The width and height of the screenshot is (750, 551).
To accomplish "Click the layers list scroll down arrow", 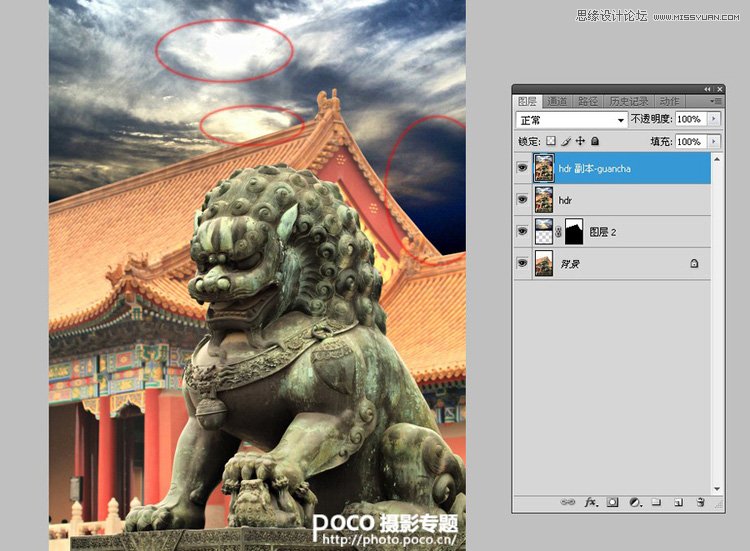I will coord(717,489).
